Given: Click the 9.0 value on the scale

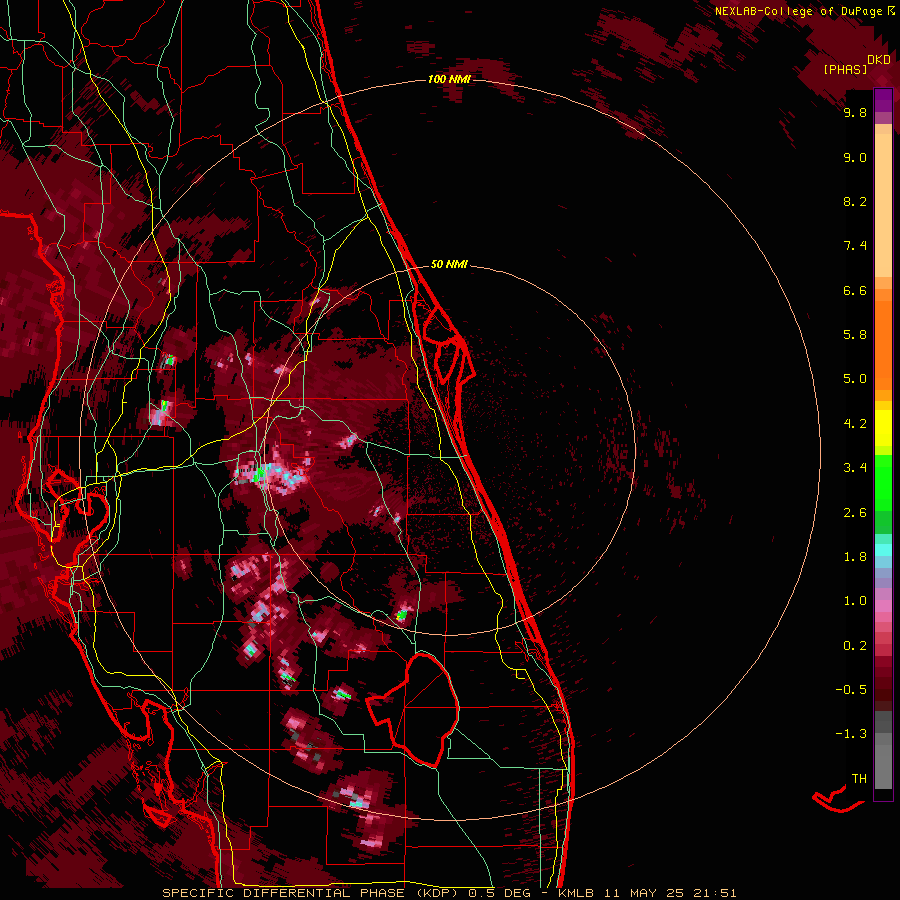Looking at the screenshot, I should click(855, 157).
